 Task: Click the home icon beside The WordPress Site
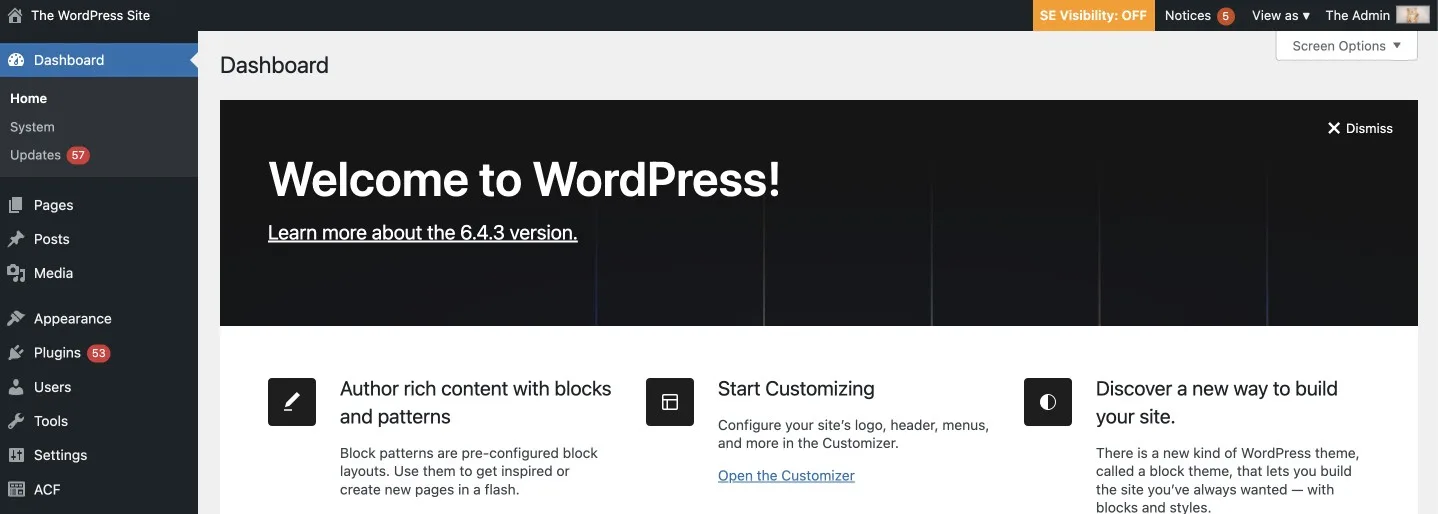tap(15, 15)
